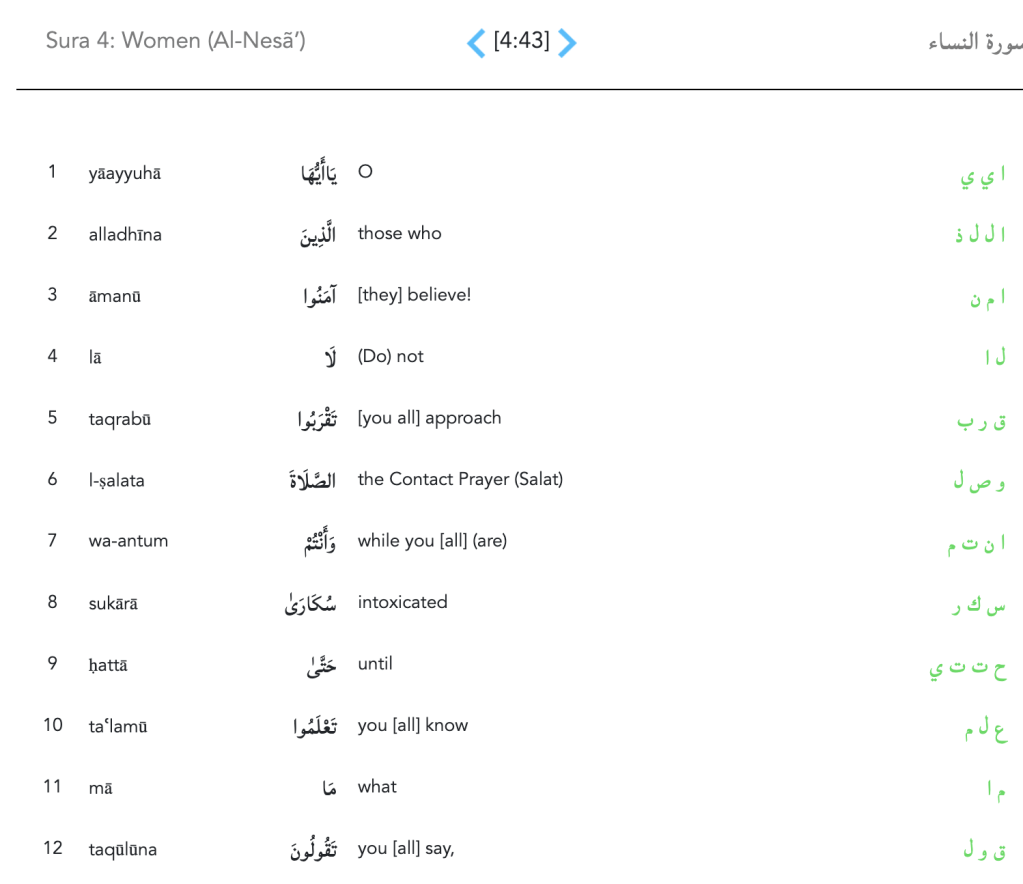Open root ق ر ب for taqrabū

pyautogui.click(x=981, y=422)
